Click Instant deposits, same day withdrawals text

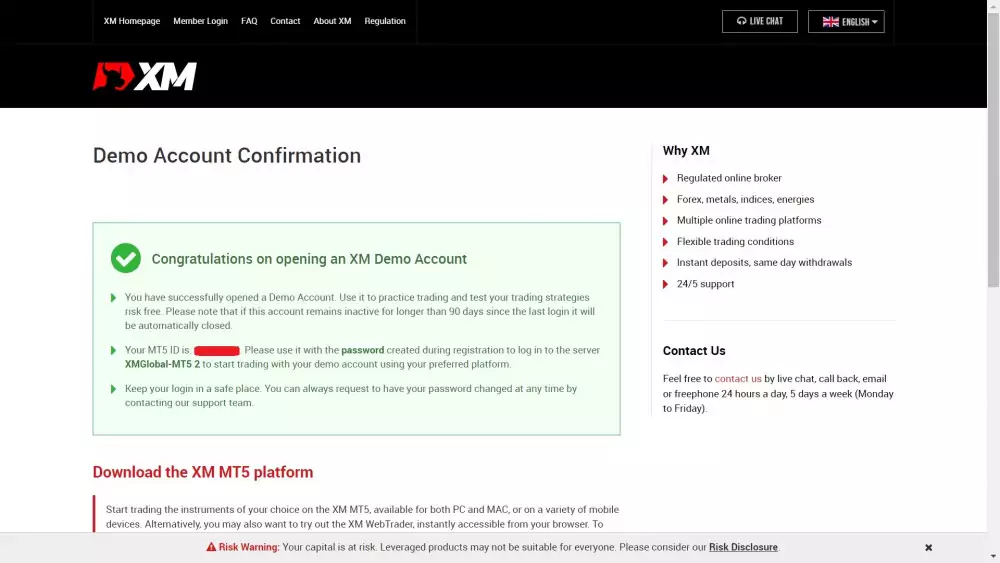coord(764,262)
